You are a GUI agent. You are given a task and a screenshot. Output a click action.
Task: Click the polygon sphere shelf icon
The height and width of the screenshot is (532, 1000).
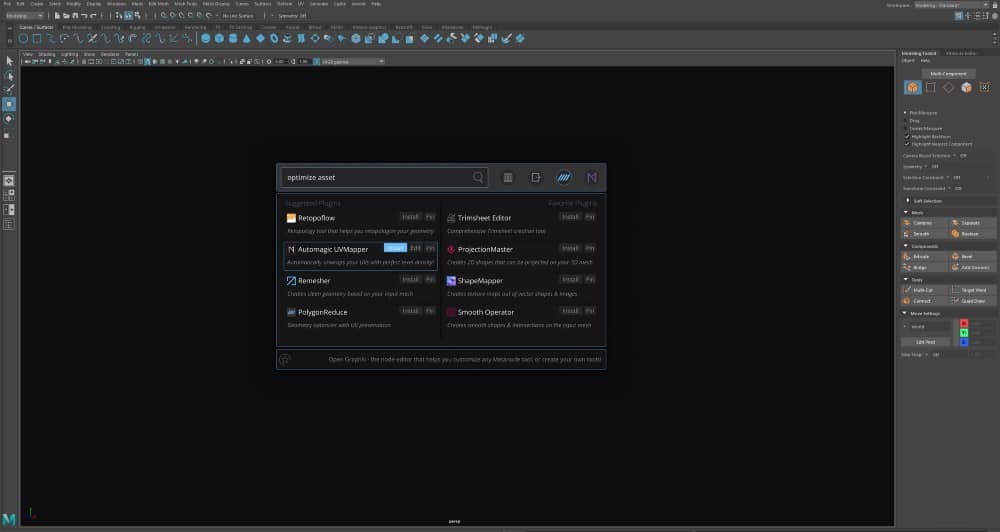[x=205, y=38]
